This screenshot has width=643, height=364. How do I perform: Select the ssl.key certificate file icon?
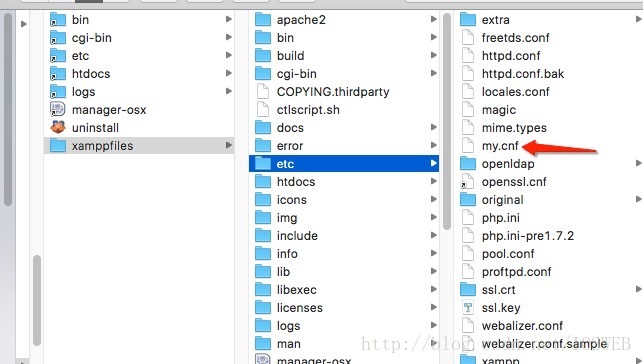click(468, 307)
